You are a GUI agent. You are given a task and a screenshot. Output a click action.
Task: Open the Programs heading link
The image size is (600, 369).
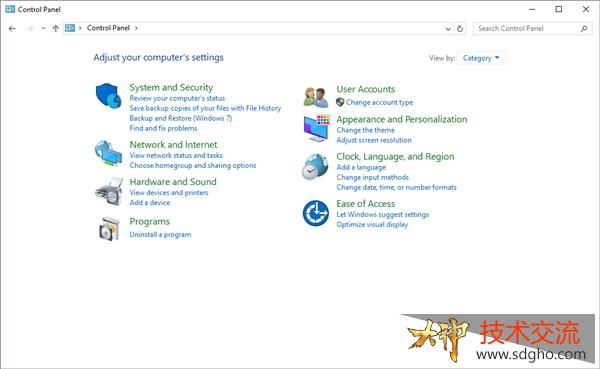coord(150,222)
